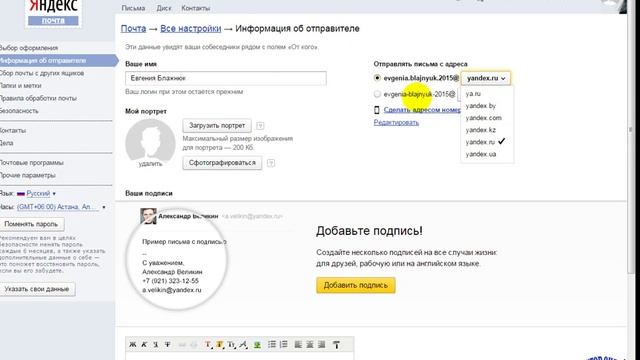The width and height of the screenshot is (640, 360).
Task: Click the Указать свои данные button
Action: [37, 289]
